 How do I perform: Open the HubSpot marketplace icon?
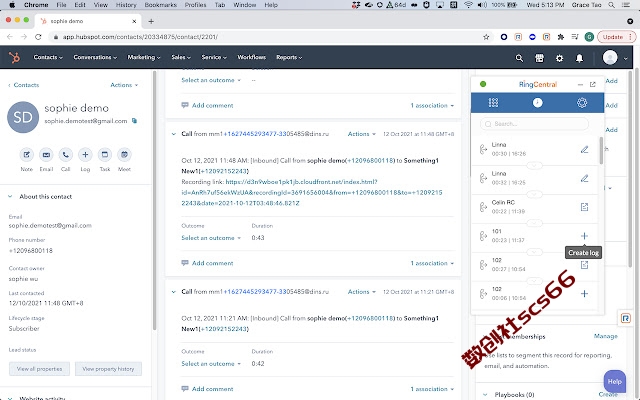coord(539,58)
